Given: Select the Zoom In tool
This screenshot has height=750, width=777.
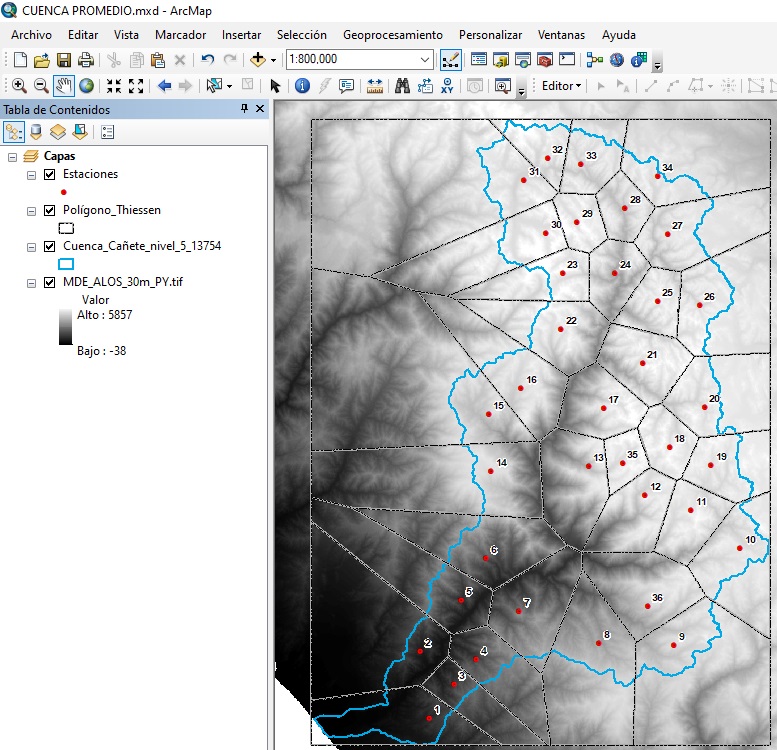Looking at the screenshot, I should (x=19, y=86).
